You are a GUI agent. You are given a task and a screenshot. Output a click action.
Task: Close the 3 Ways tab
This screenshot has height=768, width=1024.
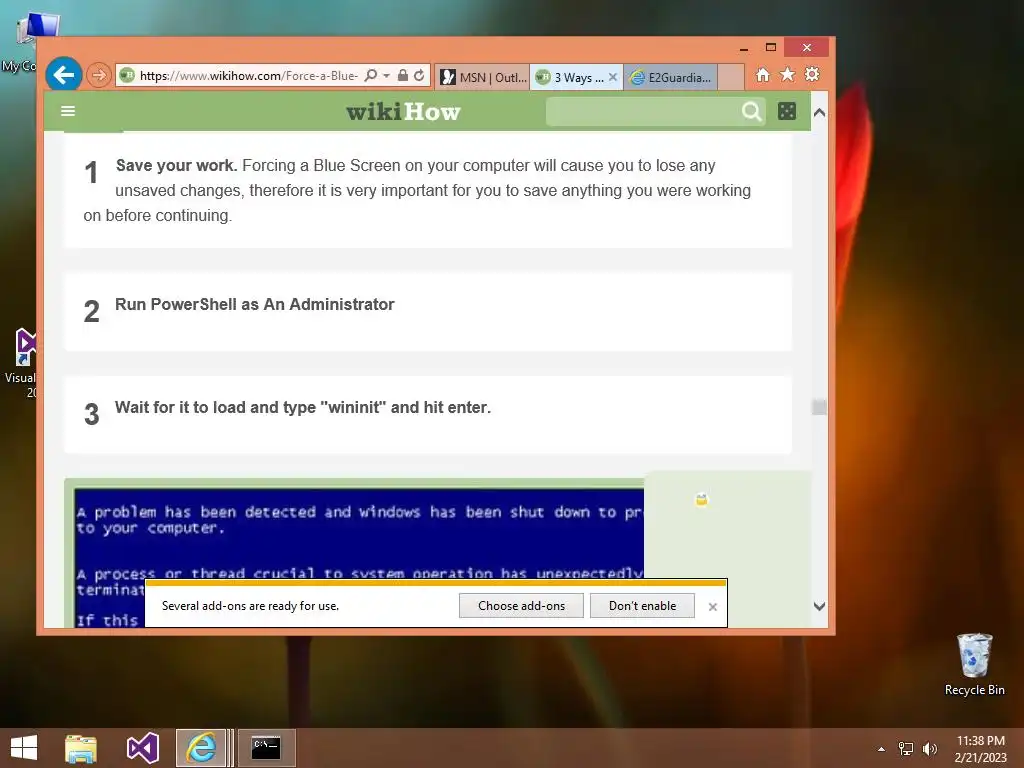[613, 77]
